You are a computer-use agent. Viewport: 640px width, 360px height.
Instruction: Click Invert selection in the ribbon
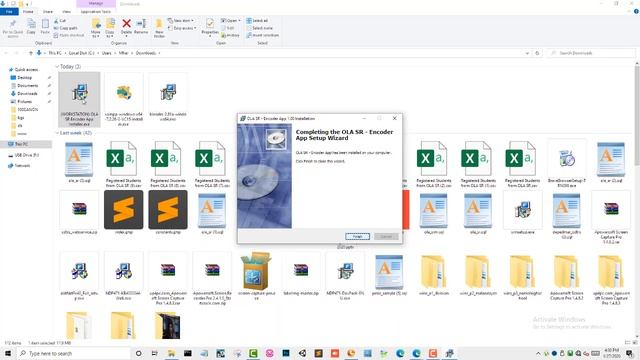click(262, 35)
